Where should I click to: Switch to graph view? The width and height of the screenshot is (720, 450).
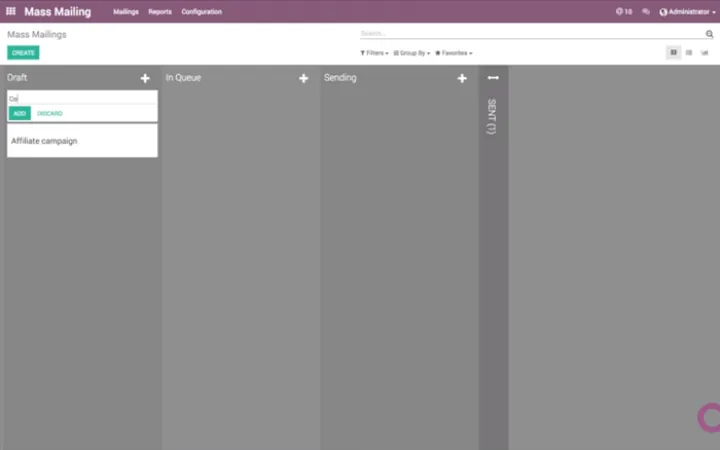coord(704,52)
